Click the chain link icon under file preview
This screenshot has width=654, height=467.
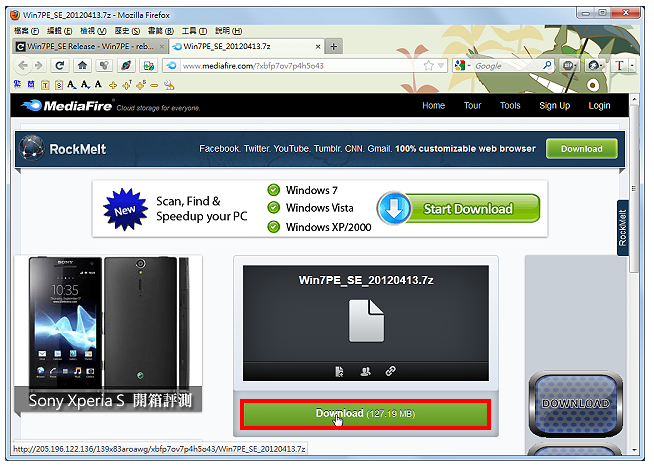pyautogui.click(x=391, y=371)
